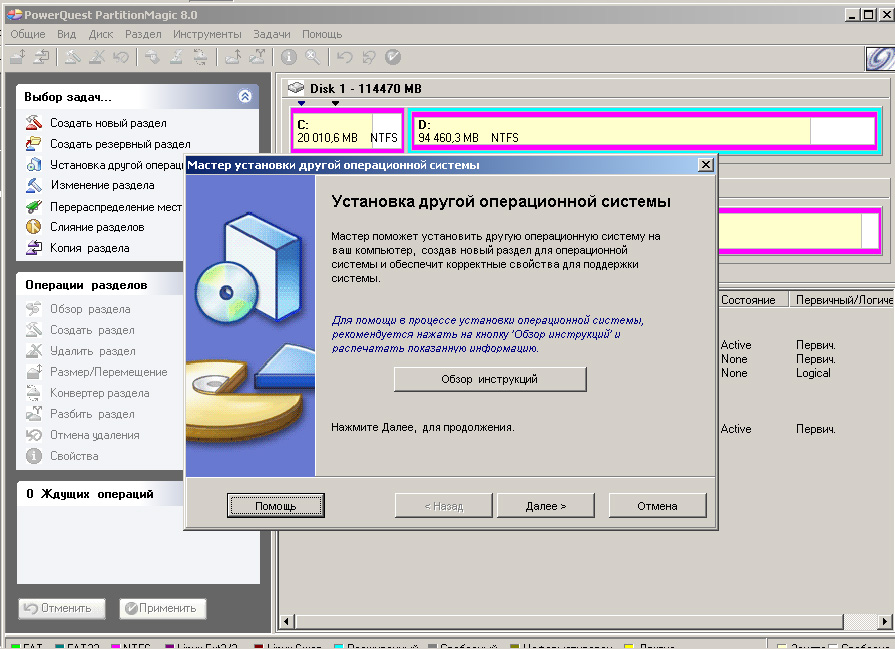Open the Раздел menu
895x650 pixels.
tap(143, 34)
